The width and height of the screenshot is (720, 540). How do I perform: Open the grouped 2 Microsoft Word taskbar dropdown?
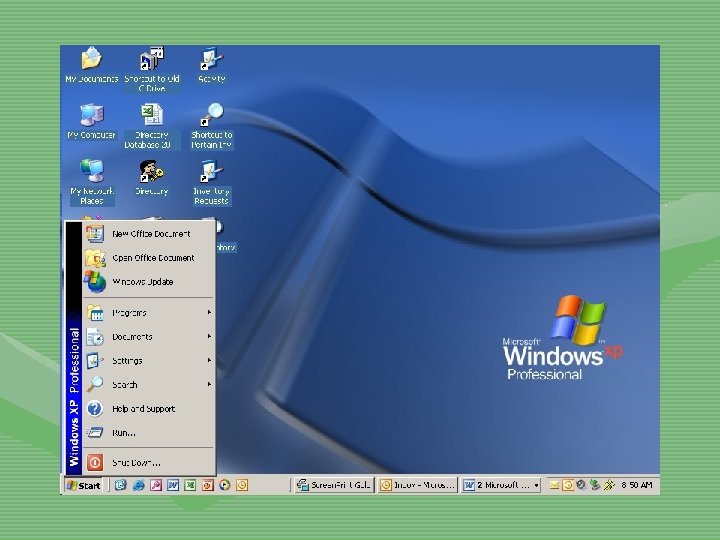501,485
